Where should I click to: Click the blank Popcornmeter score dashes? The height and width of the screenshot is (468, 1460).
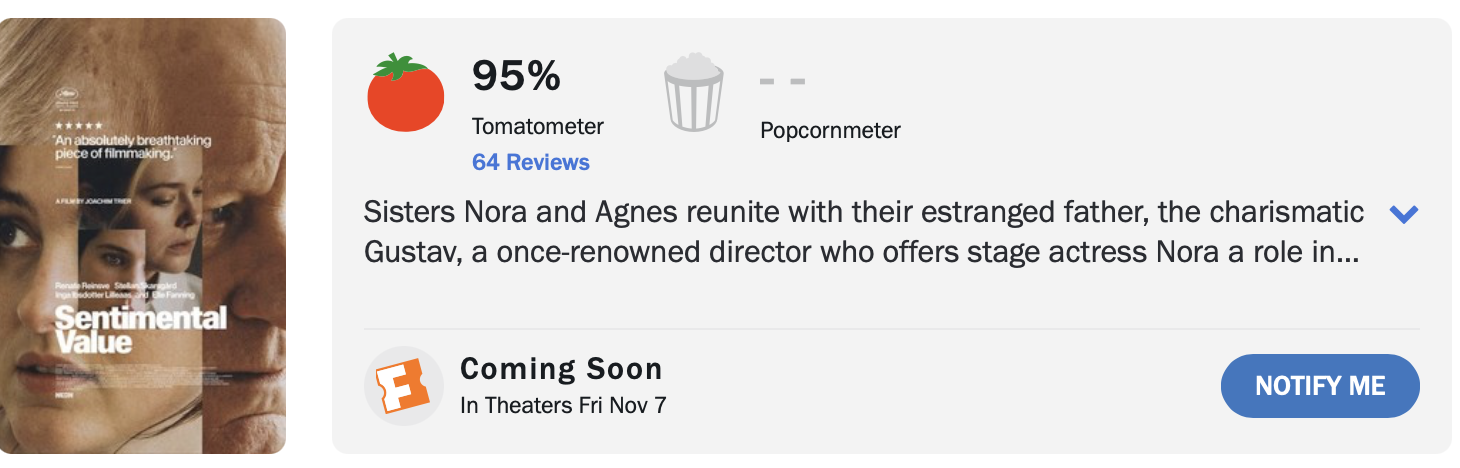coord(782,80)
